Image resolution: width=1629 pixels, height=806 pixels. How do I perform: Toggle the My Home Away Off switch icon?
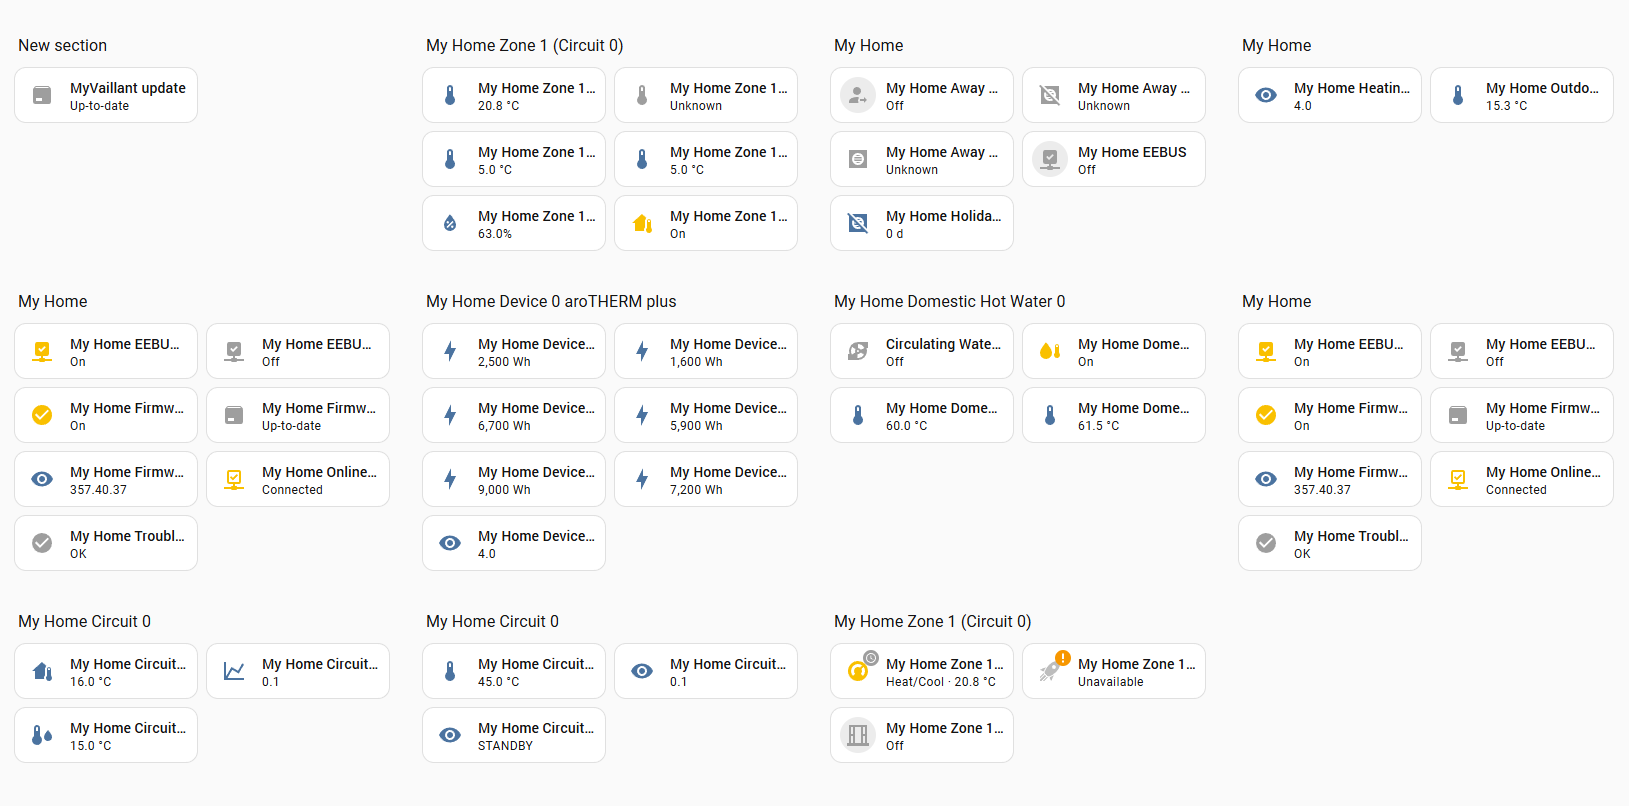pyautogui.click(x=858, y=95)
